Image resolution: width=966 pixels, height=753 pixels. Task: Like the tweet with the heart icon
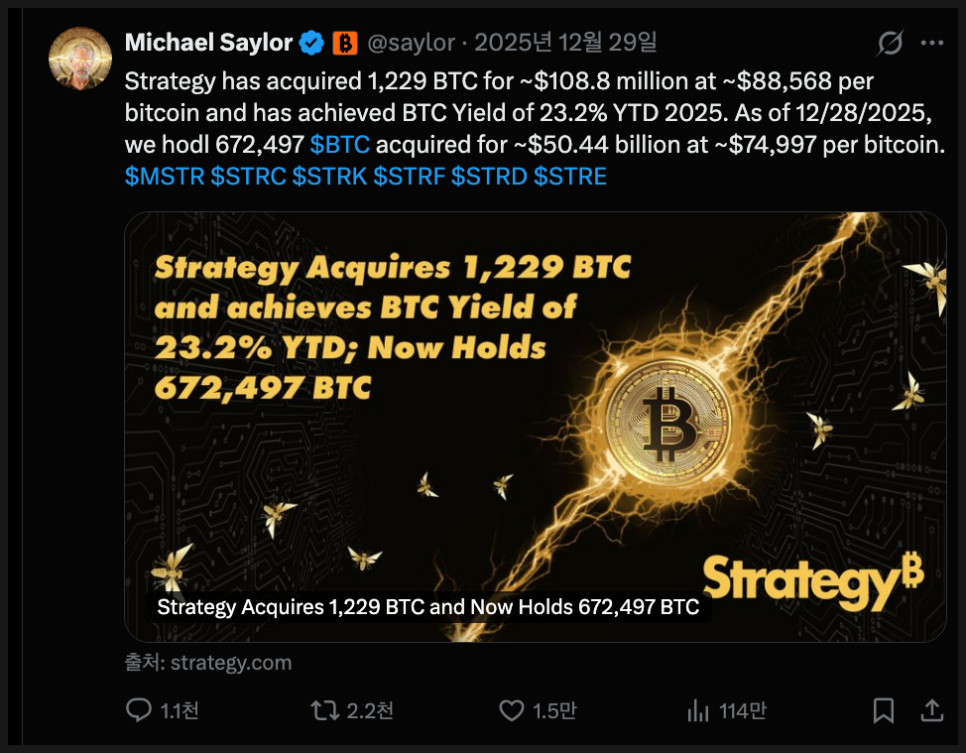511,710
